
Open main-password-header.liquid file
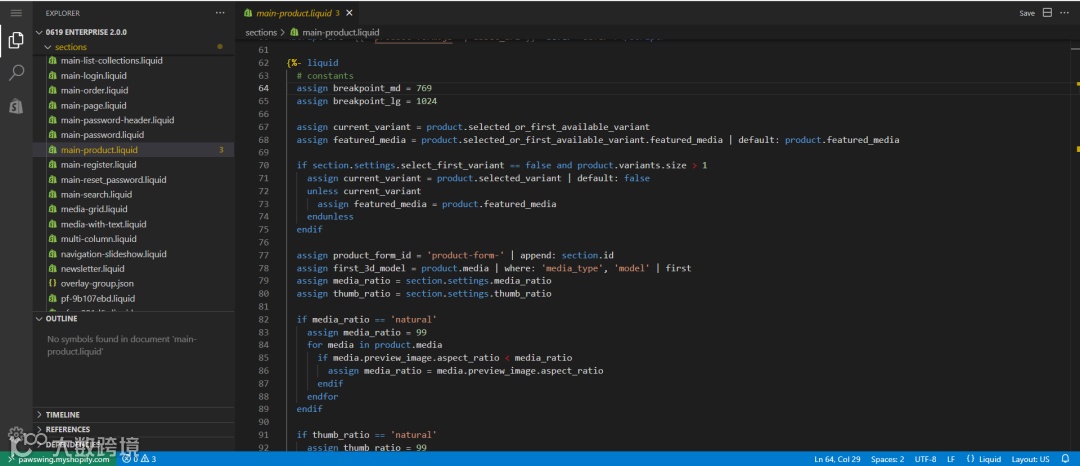coord(117,120)
